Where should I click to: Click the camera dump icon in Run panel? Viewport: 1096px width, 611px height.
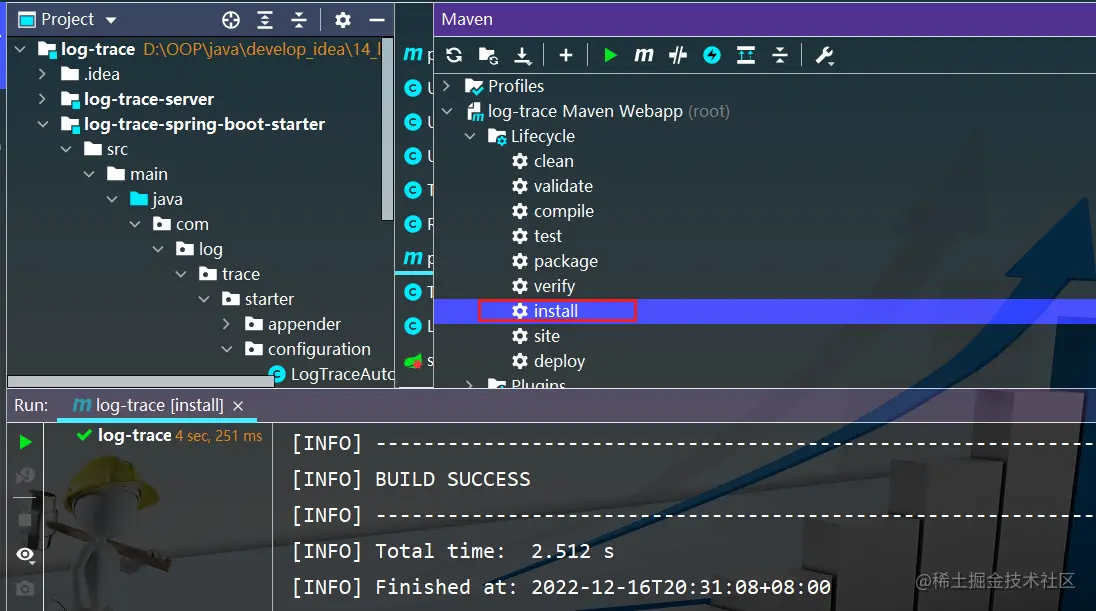tap(25, 589)
